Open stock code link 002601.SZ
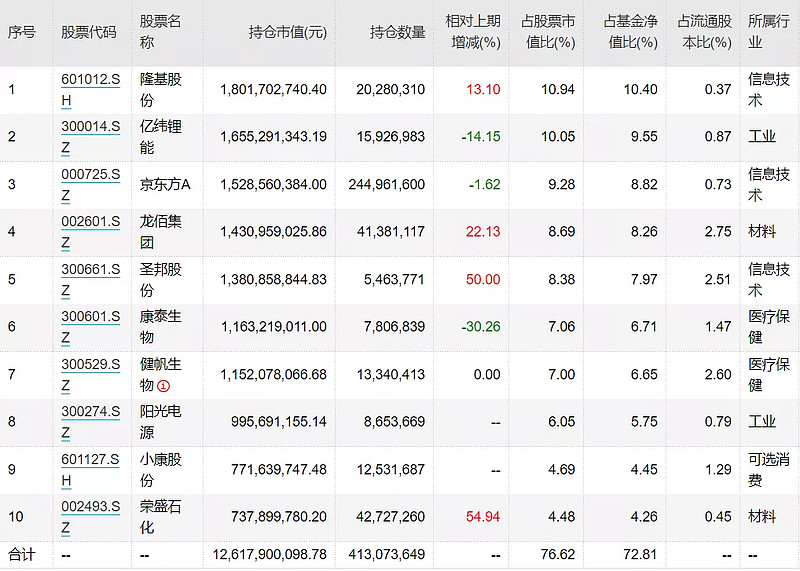The height and width of the screenshot is (571, 800). click(x=90, y=232)
